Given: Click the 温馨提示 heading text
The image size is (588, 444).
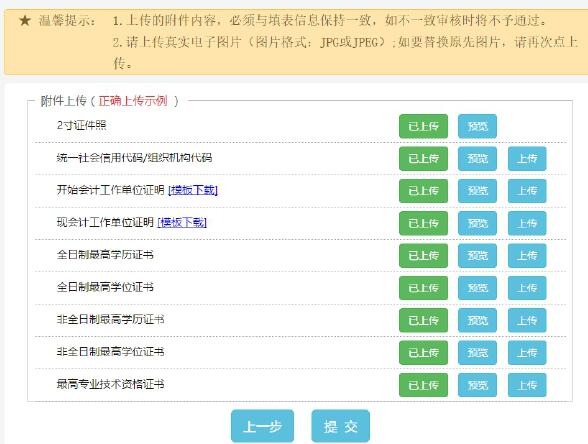Looking at the screenshot, I should click(x=67, y=21).
